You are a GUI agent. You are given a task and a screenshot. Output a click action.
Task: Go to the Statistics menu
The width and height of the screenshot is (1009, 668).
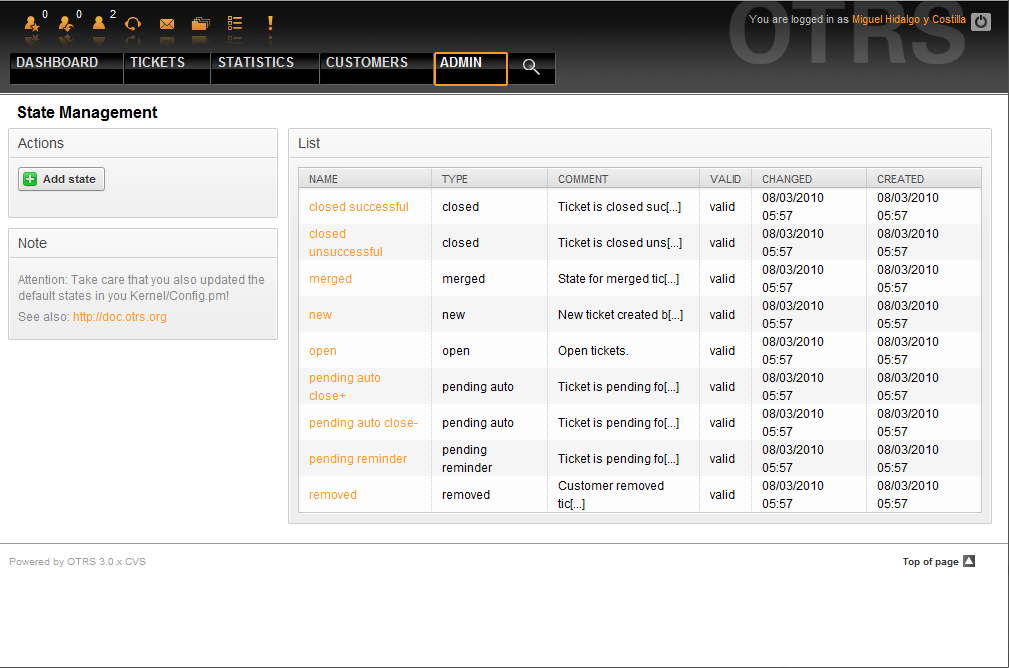(256, 63)
